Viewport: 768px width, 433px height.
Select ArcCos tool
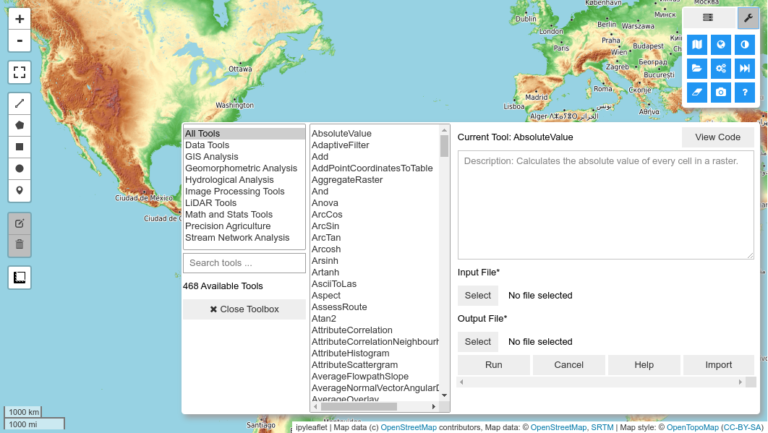click(375, 215)
